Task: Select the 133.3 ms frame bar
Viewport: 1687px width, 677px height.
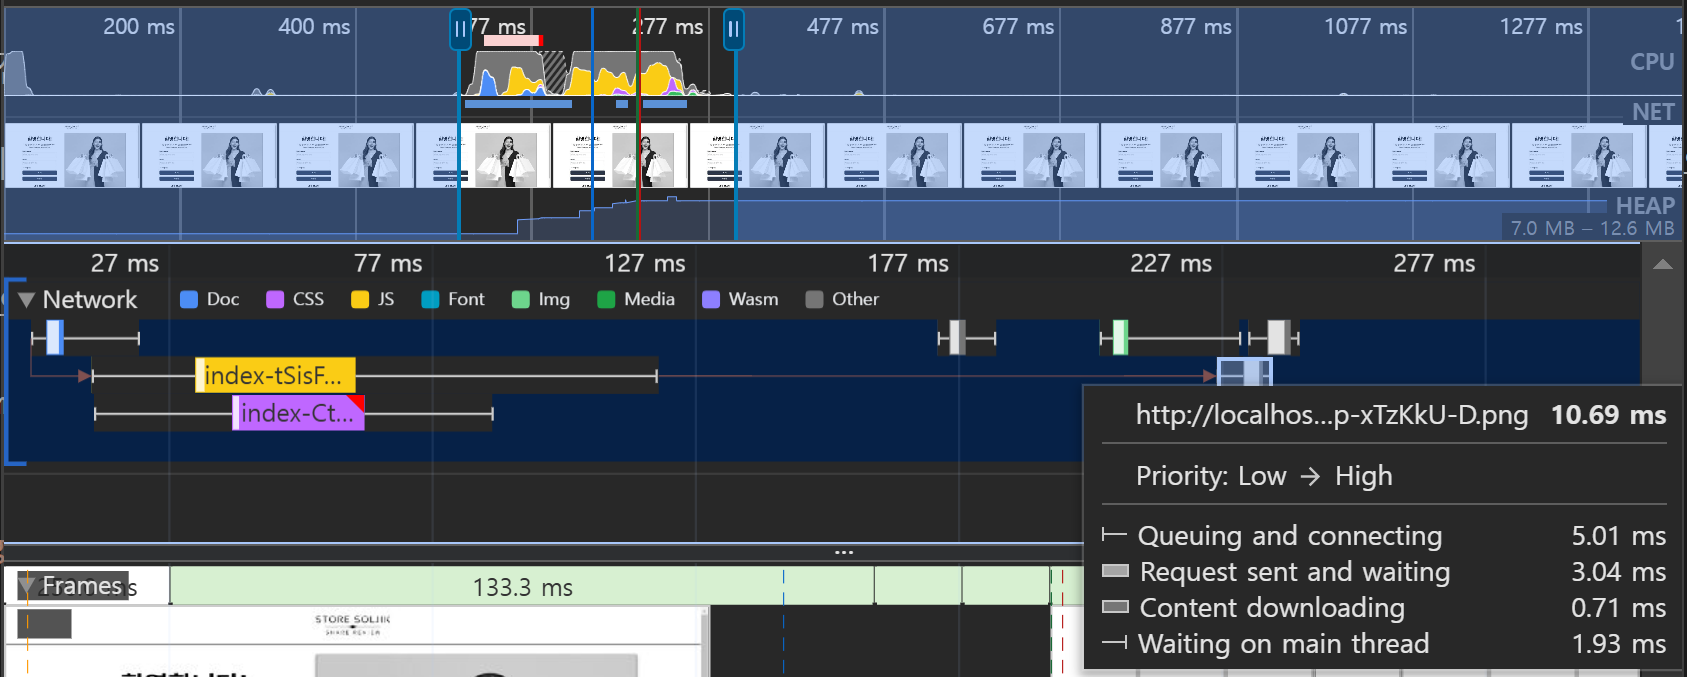Action: click(x=522, y=587)
